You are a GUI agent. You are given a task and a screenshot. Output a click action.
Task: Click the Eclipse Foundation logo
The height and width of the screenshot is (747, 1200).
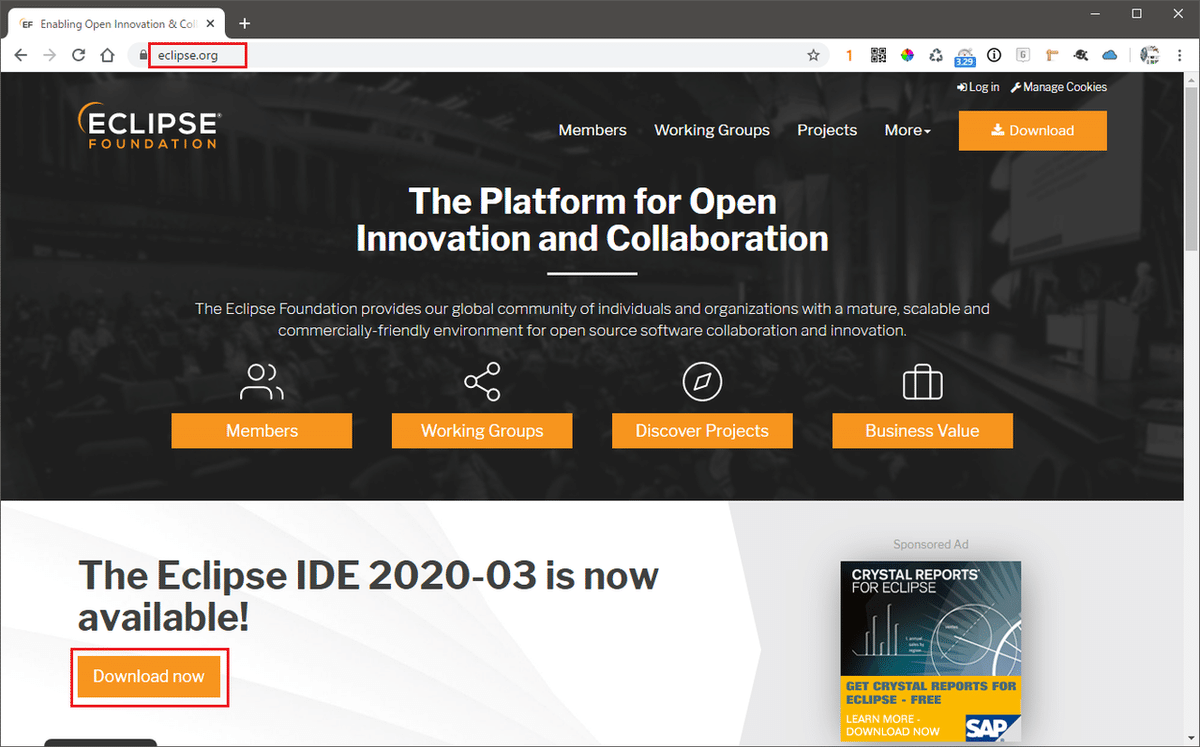[x=149, y=125]
